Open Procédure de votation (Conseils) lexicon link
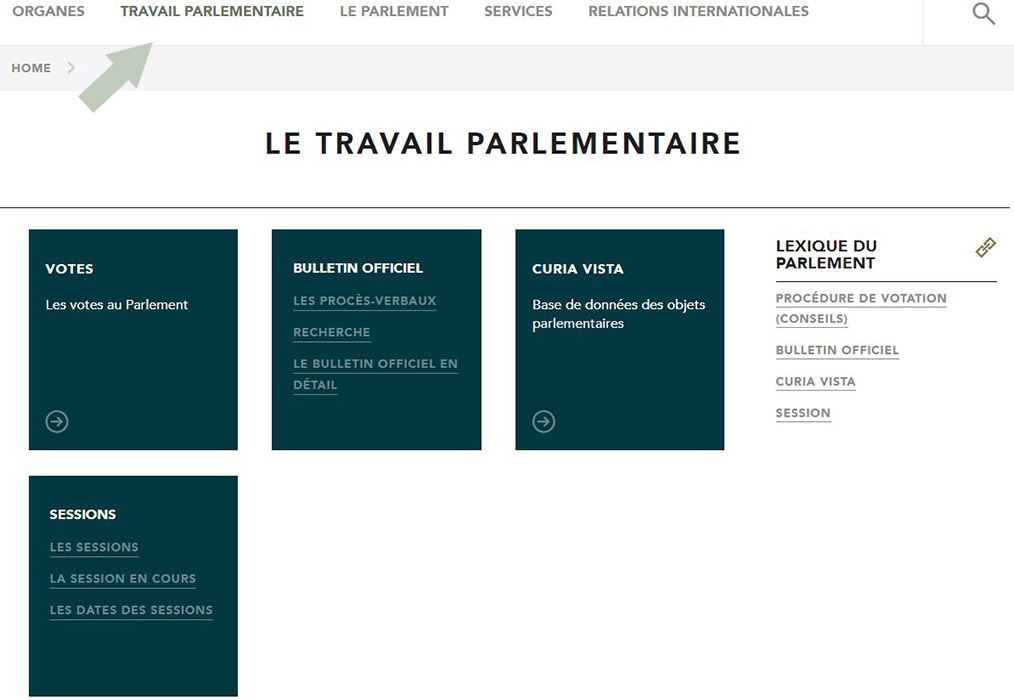Image resolution: width=1014 pixels, height=700 pixels. [861, 308]
